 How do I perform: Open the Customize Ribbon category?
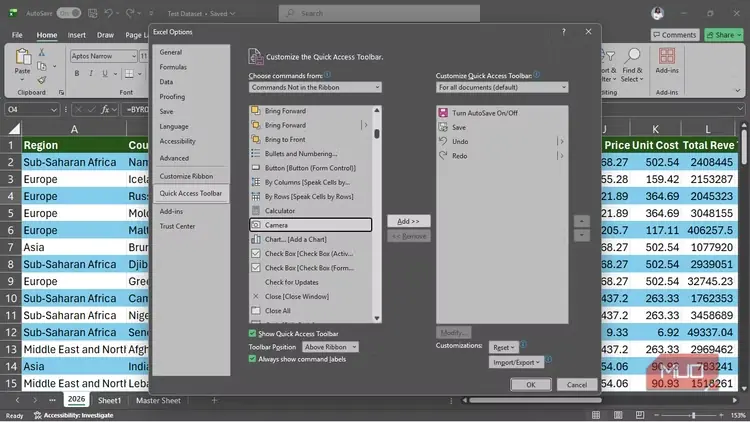[x=191, y=176]
